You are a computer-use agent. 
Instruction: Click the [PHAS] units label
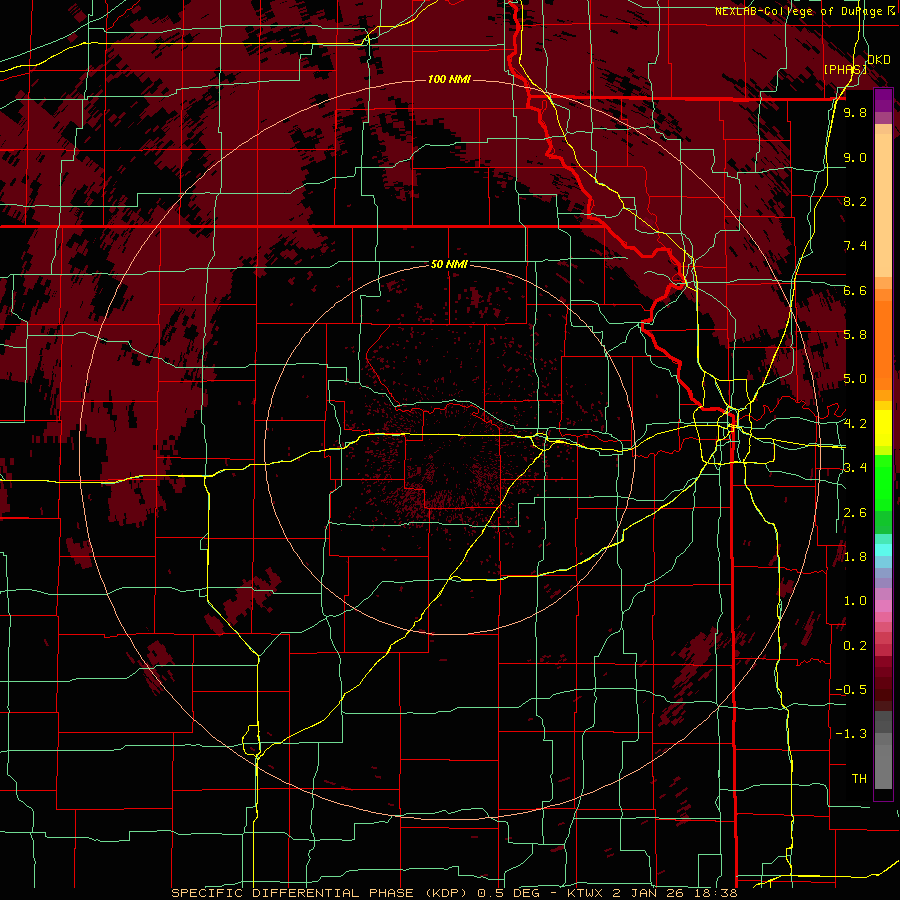point(845,69)
